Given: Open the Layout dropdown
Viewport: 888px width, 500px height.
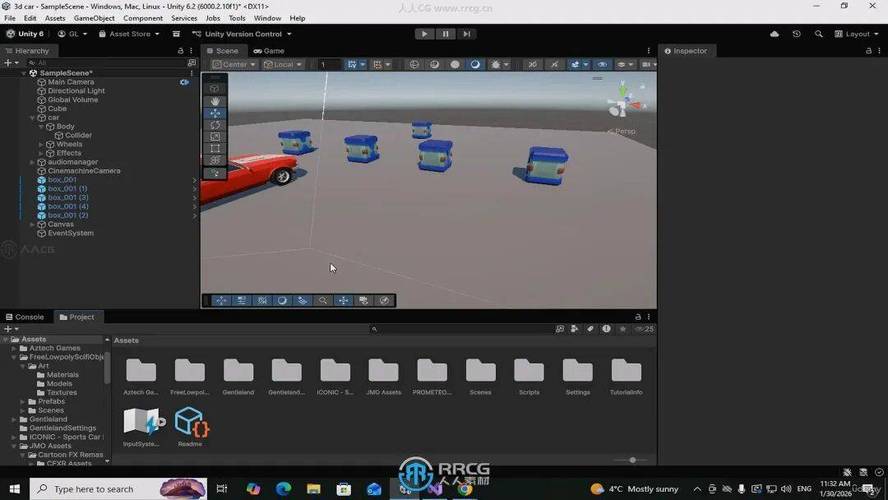Looking at the screenshot, I should [x=856, y=34].
